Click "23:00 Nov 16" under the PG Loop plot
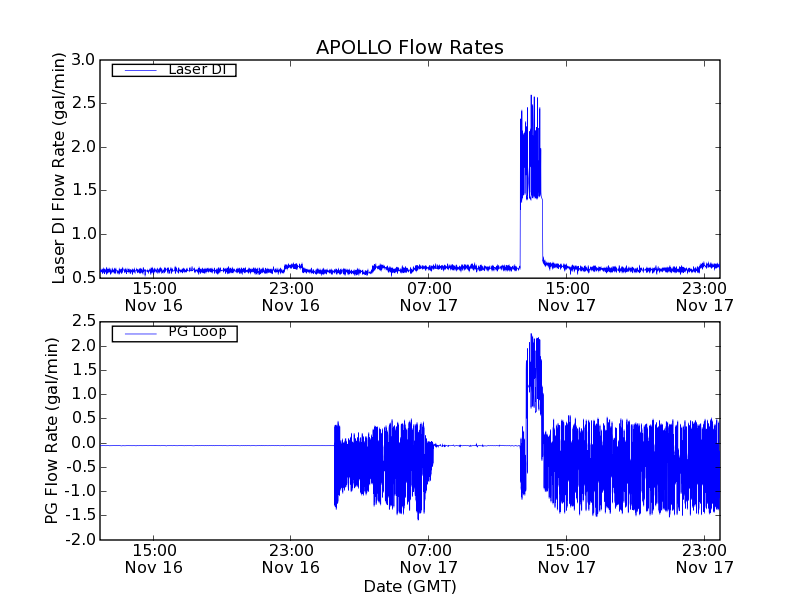 [x=291, y=559]
